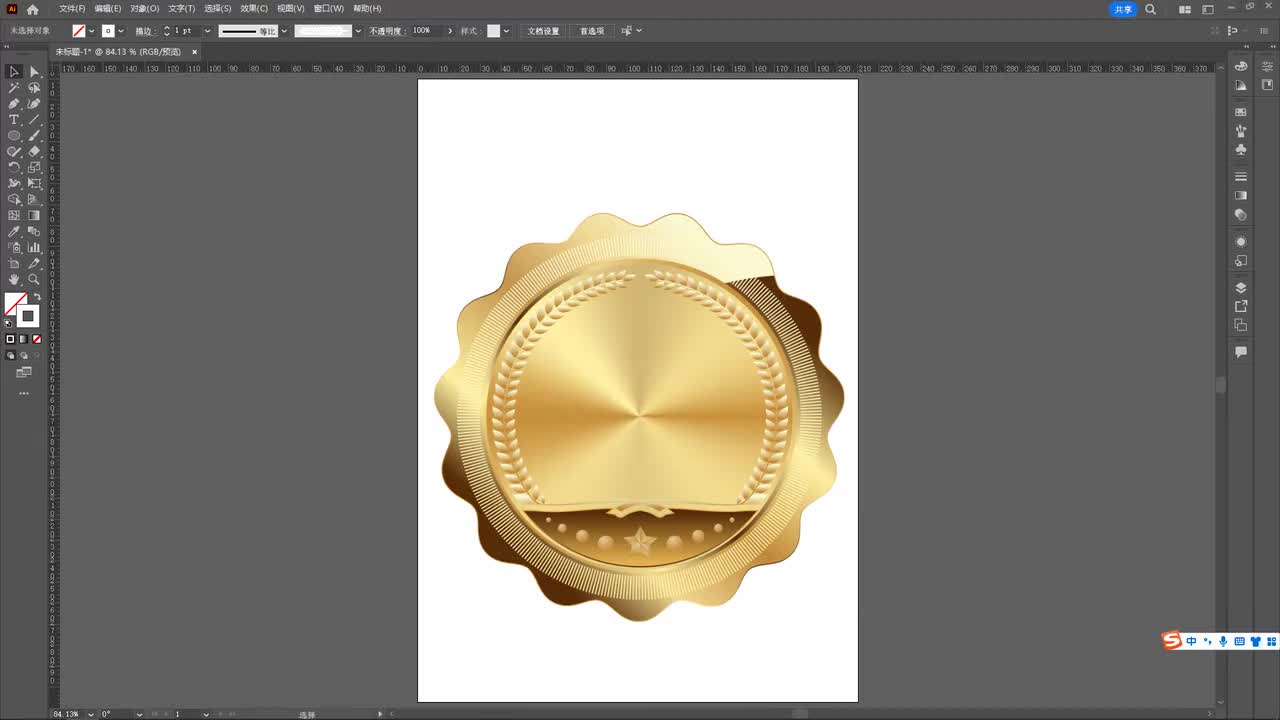Select the Mesh tool
The width and height of the screenshot is (1280, 720).
(14, 216)
